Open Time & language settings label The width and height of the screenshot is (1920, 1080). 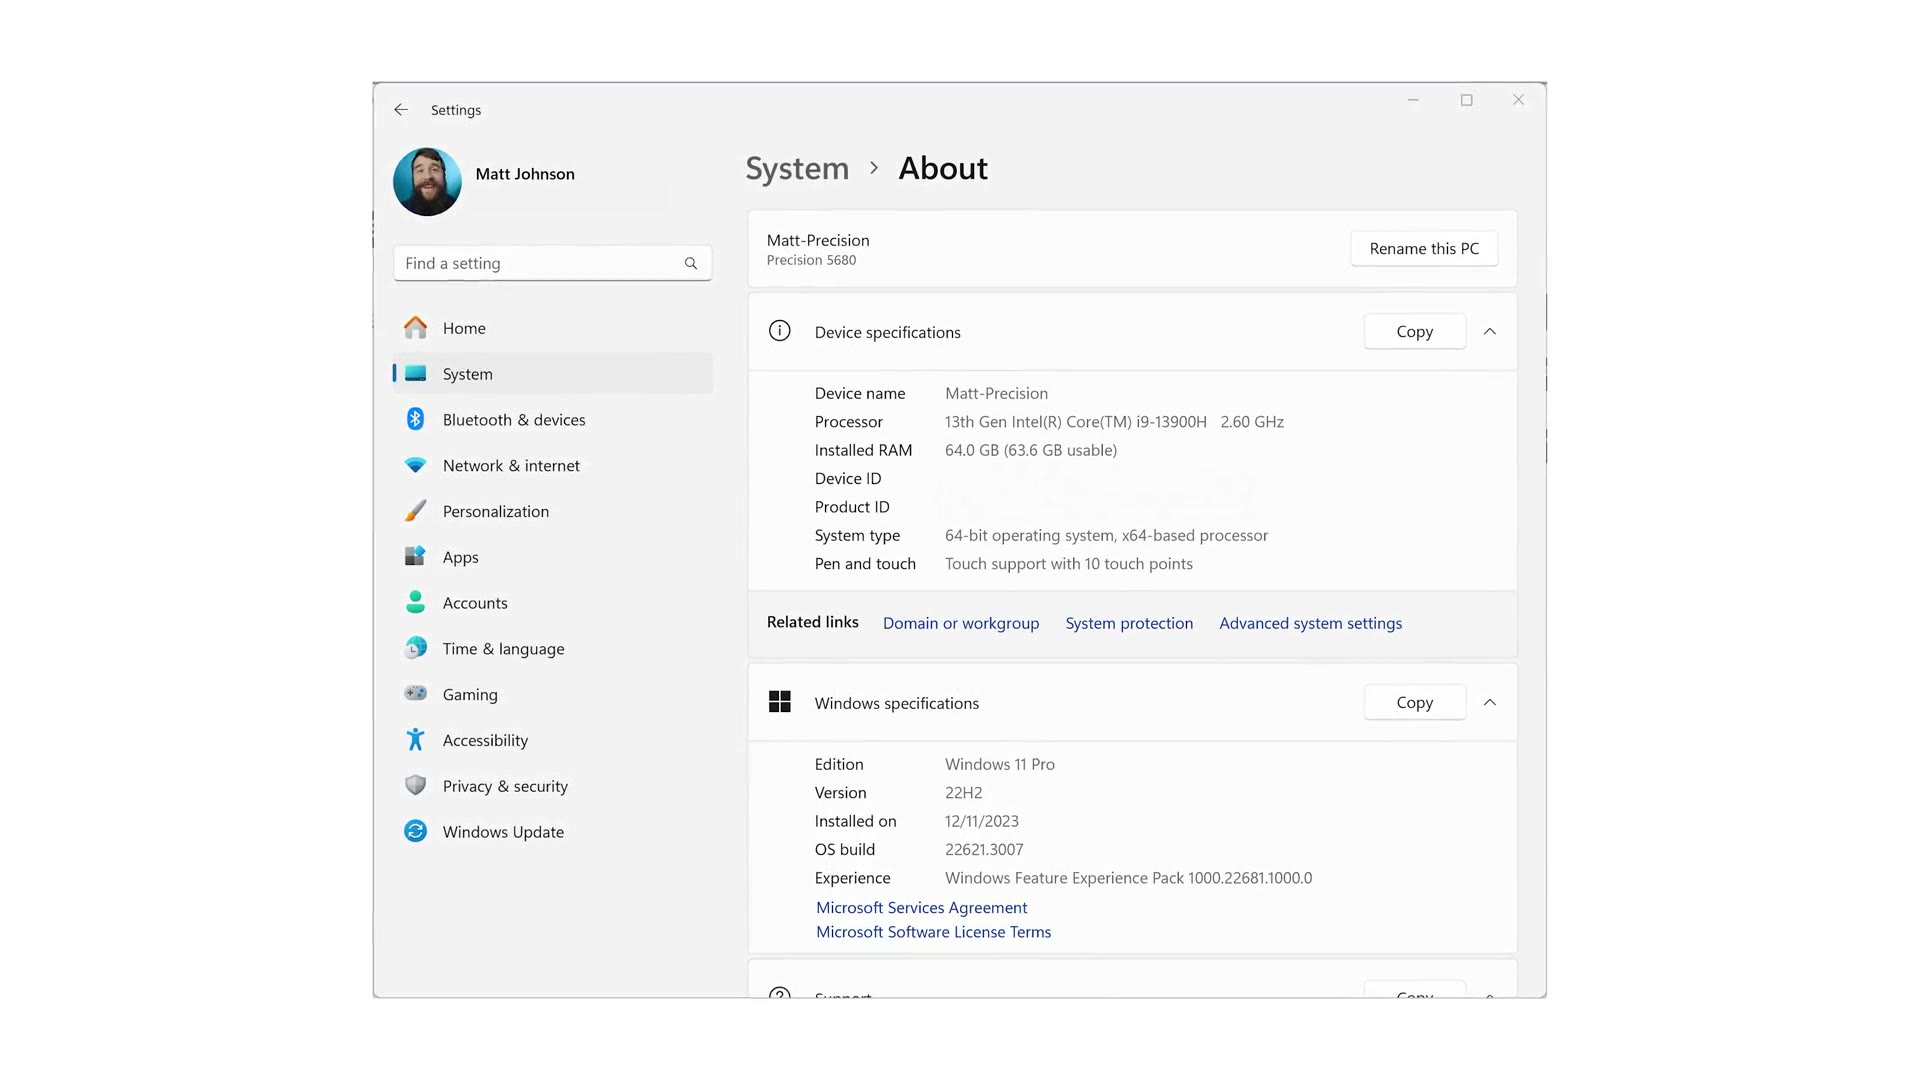pos(504,649)
